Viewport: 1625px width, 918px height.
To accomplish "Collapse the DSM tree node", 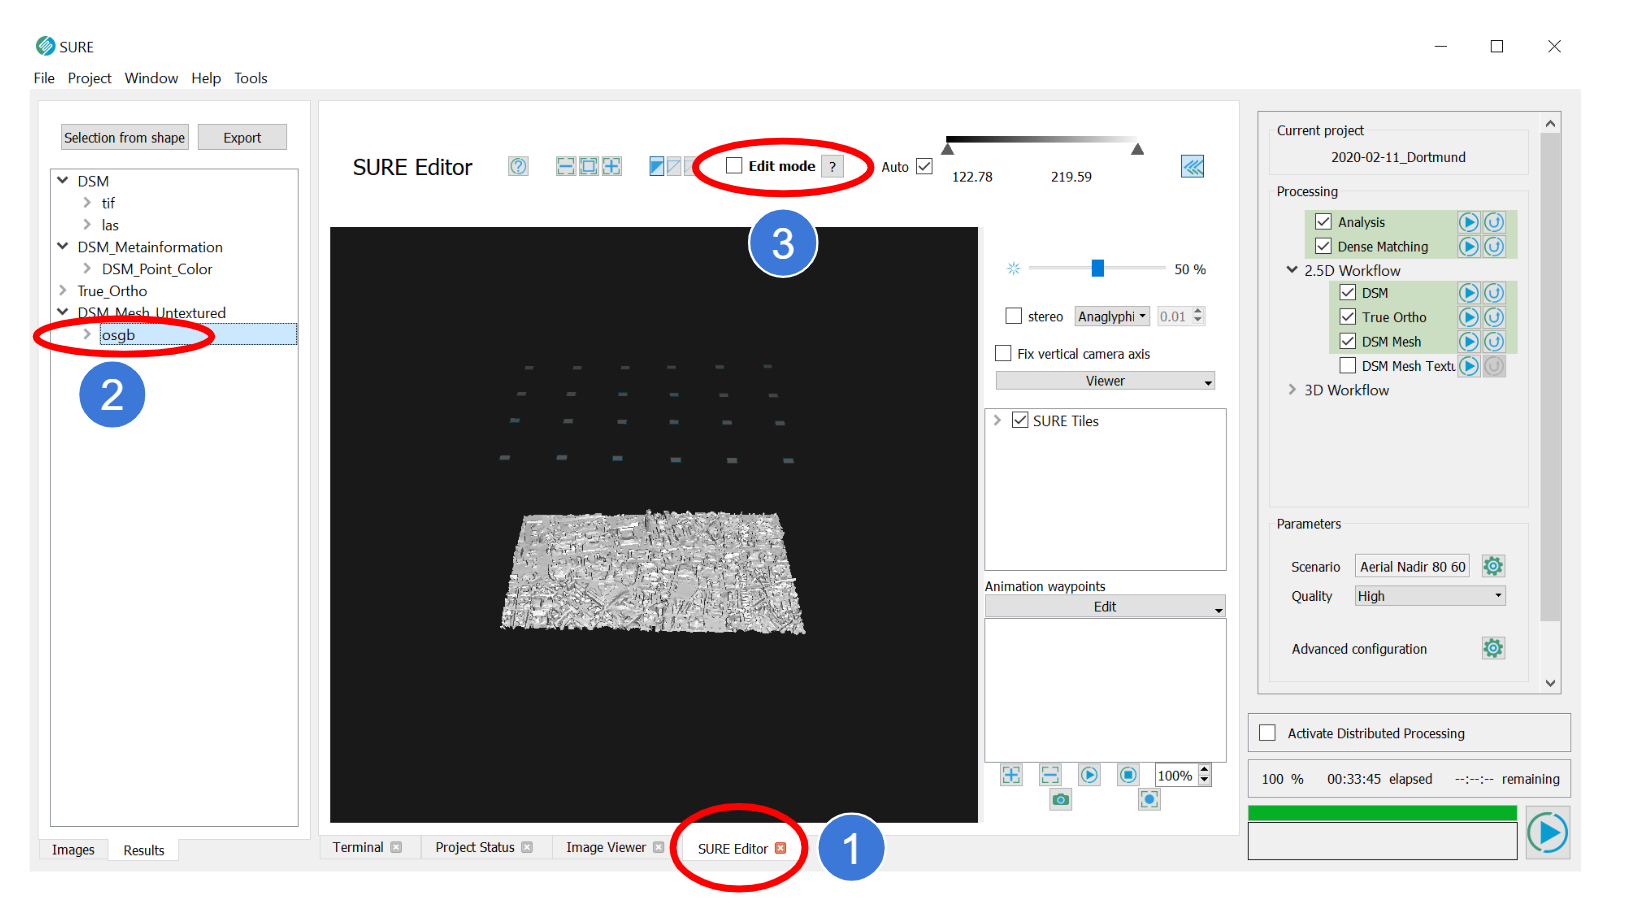I will click(63, 180).
